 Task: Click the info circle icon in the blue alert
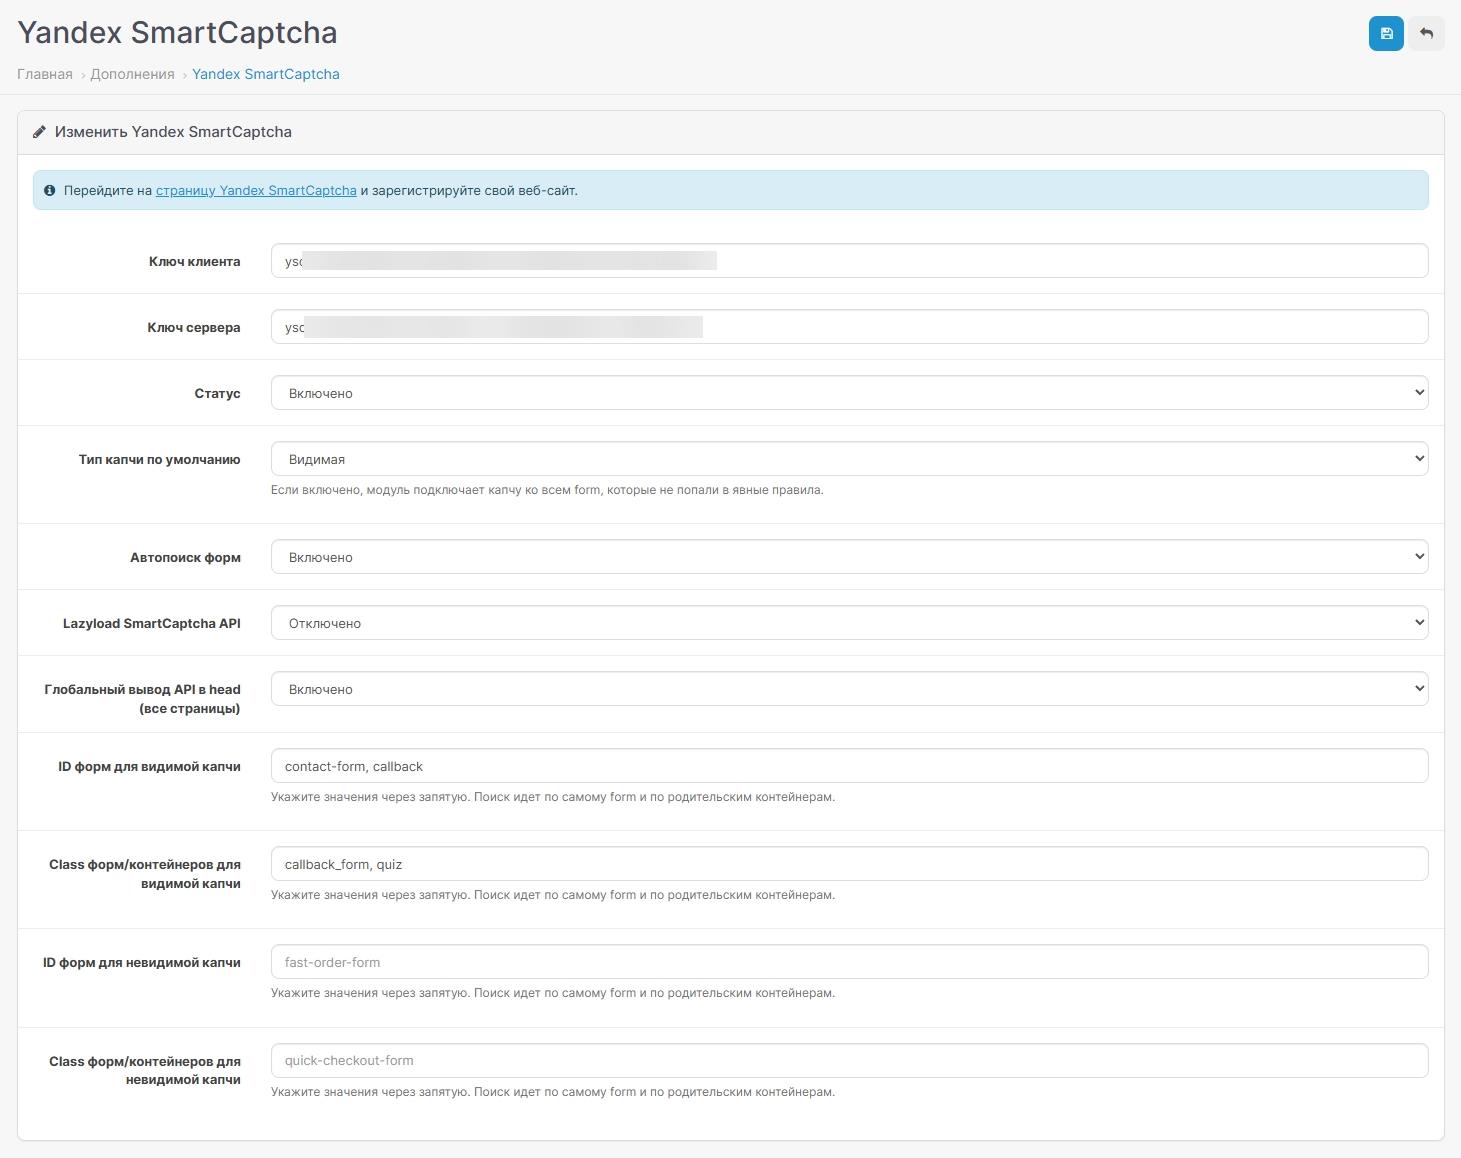[x=49, y=190]
